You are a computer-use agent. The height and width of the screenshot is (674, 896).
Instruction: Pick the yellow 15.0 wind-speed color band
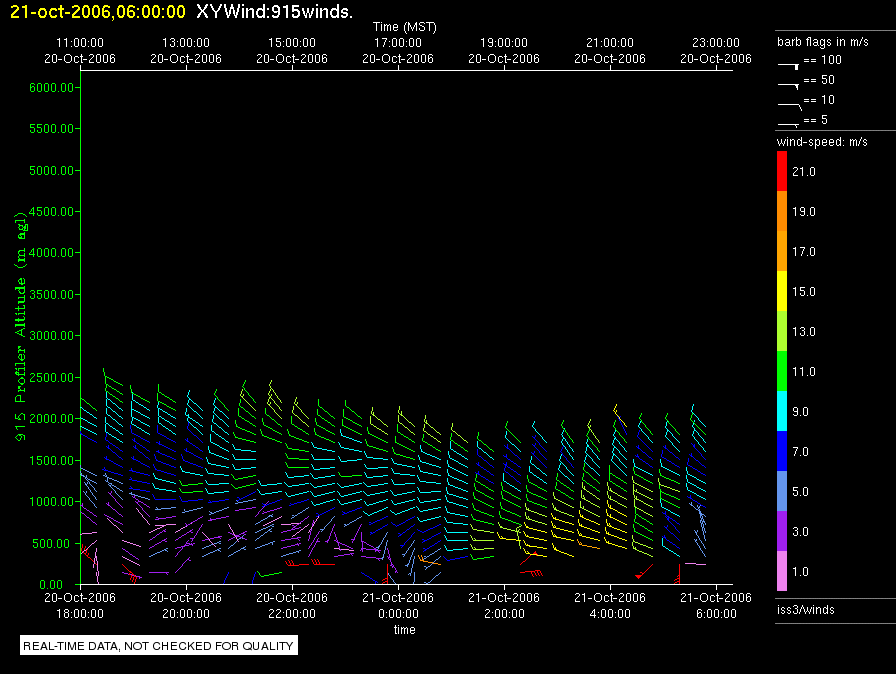[783, 291]
